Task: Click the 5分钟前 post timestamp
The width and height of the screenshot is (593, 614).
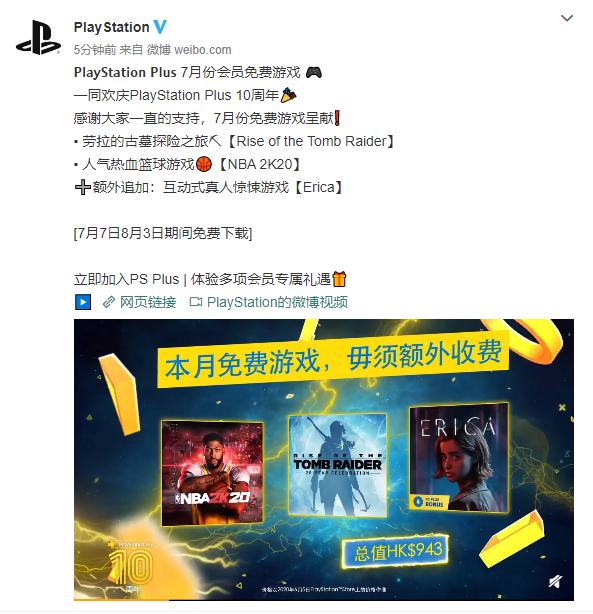Action: point(95,50)
